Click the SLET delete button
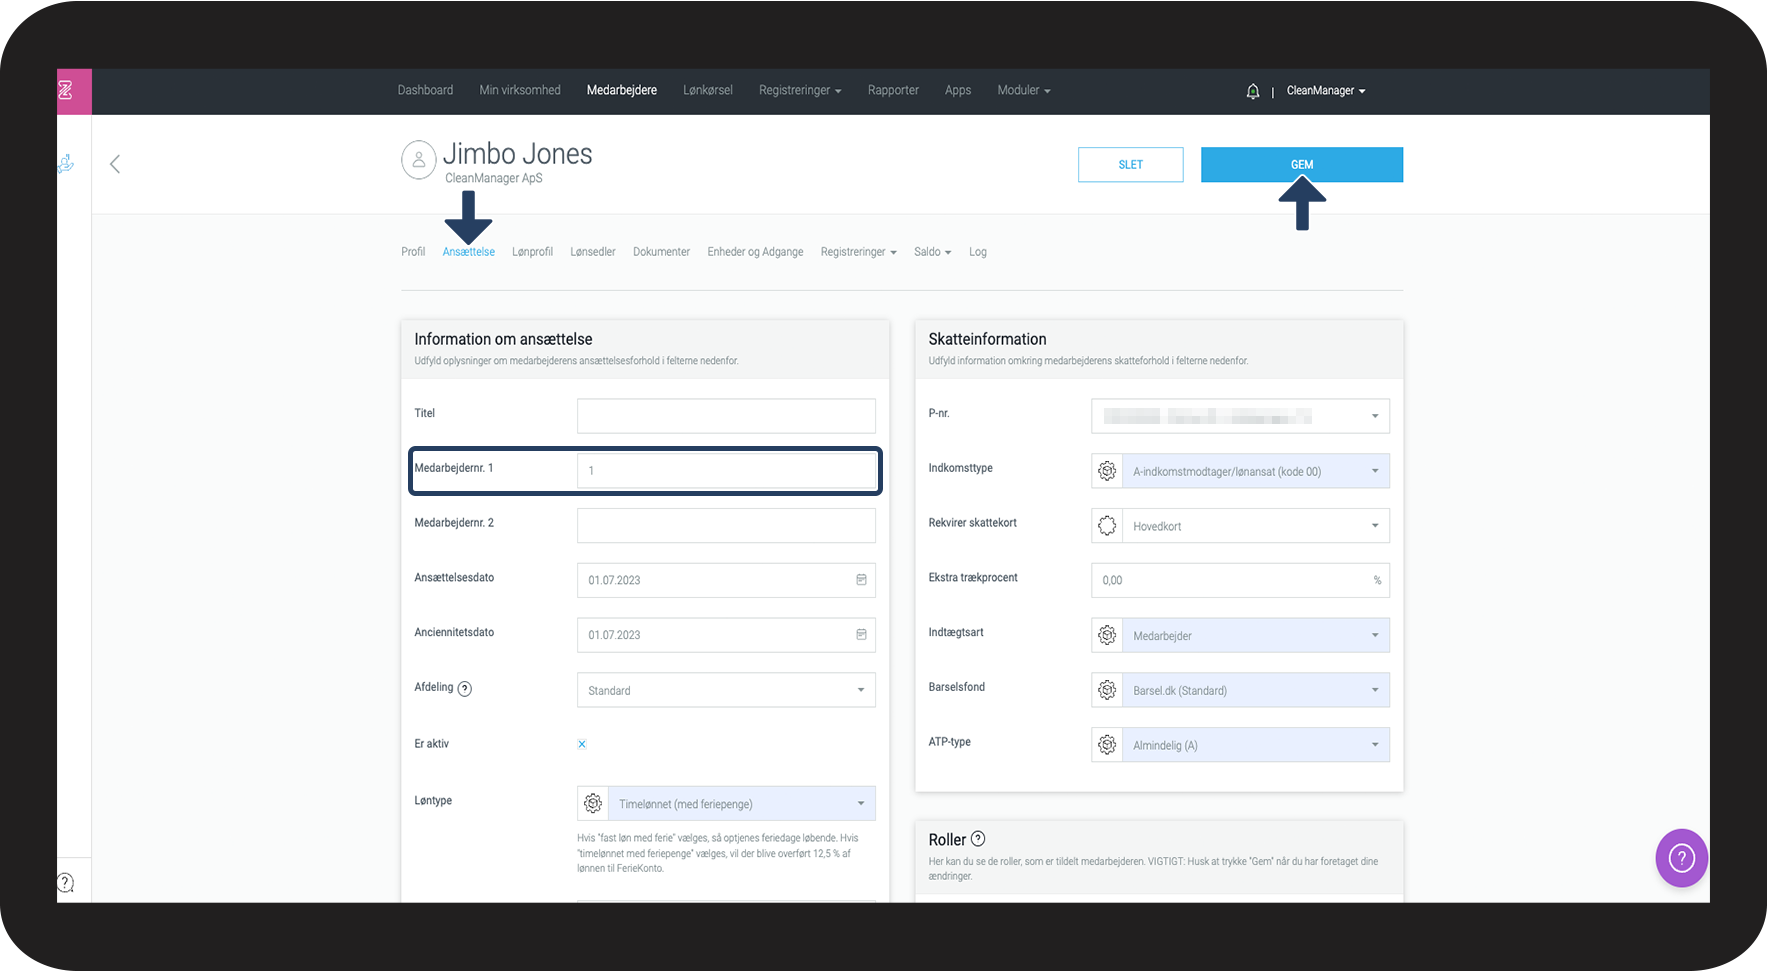Image resolution: width=1767 pixels, height=971 pixels. point(1130,165)
